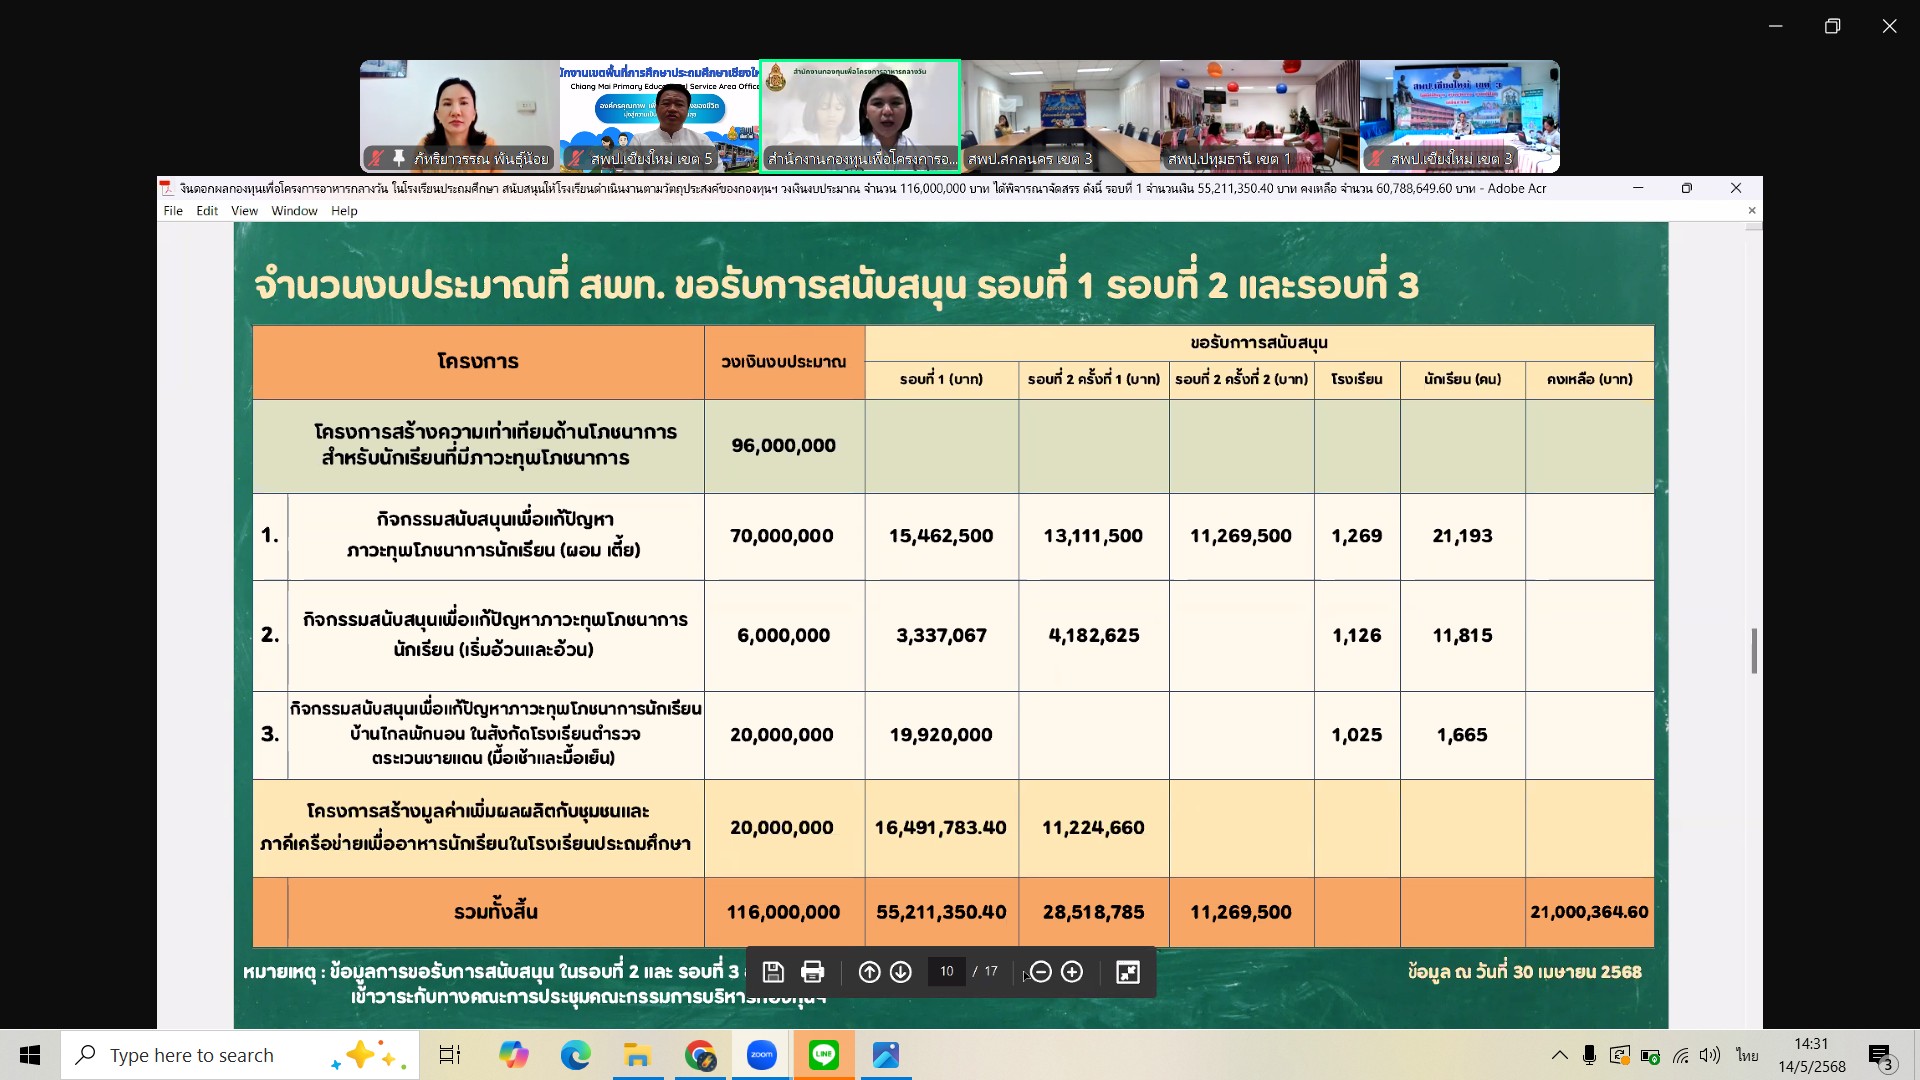Screen dimensions: 1920x1080
Task: Click the table cell showing 19,920,000
Action: point(941,735)
